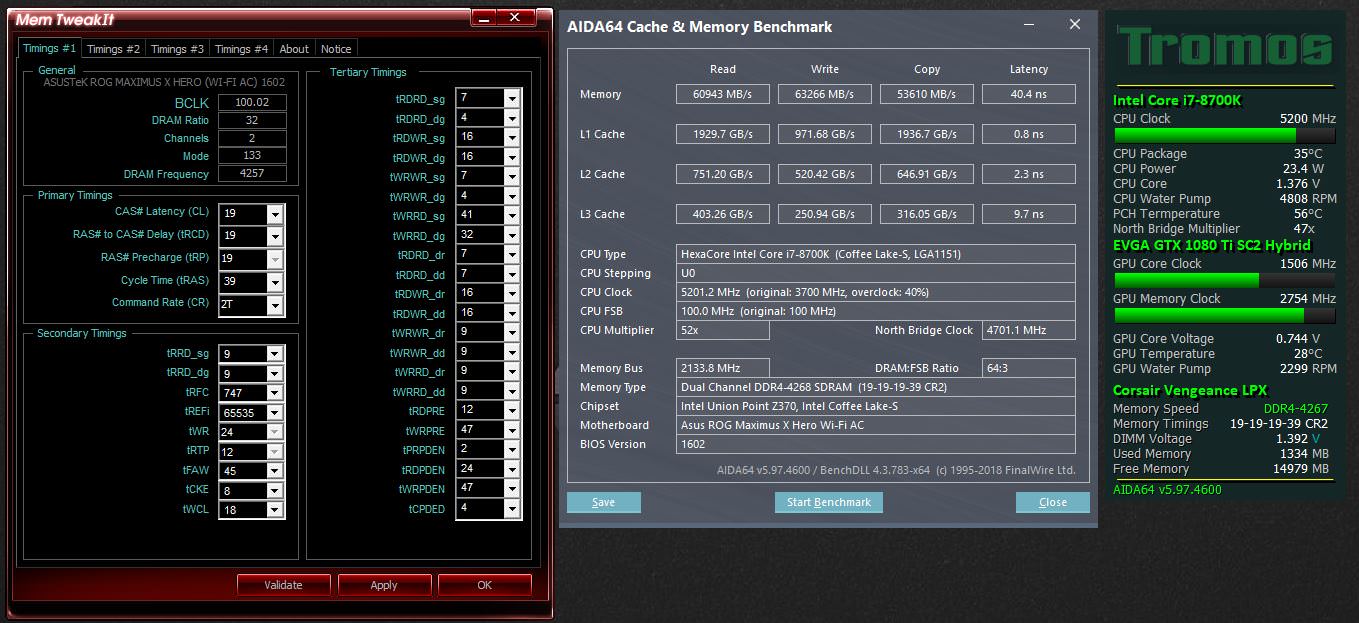The height and width of the screenshot is (623, 1359).
Task: Click OK in Mem TweakIt
Action: pyautogui.click(x=485, y=585)
